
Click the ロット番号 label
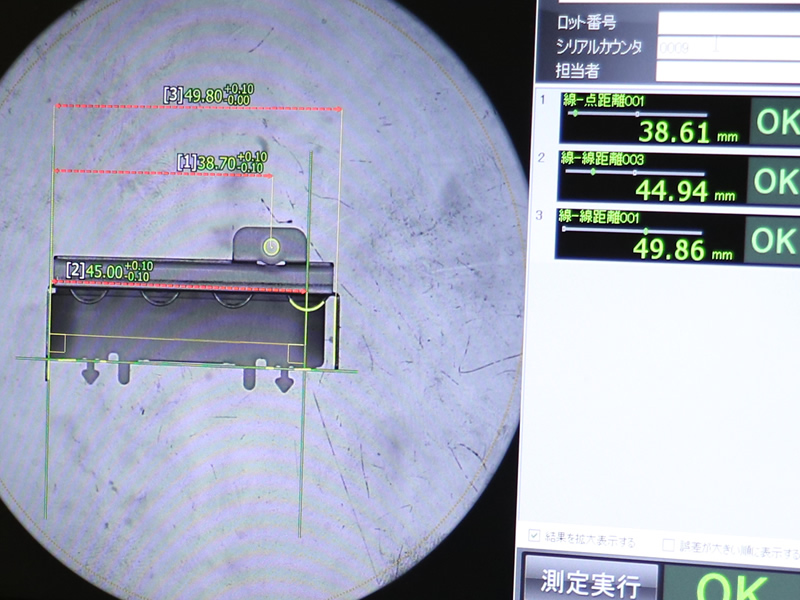(586, 23)
